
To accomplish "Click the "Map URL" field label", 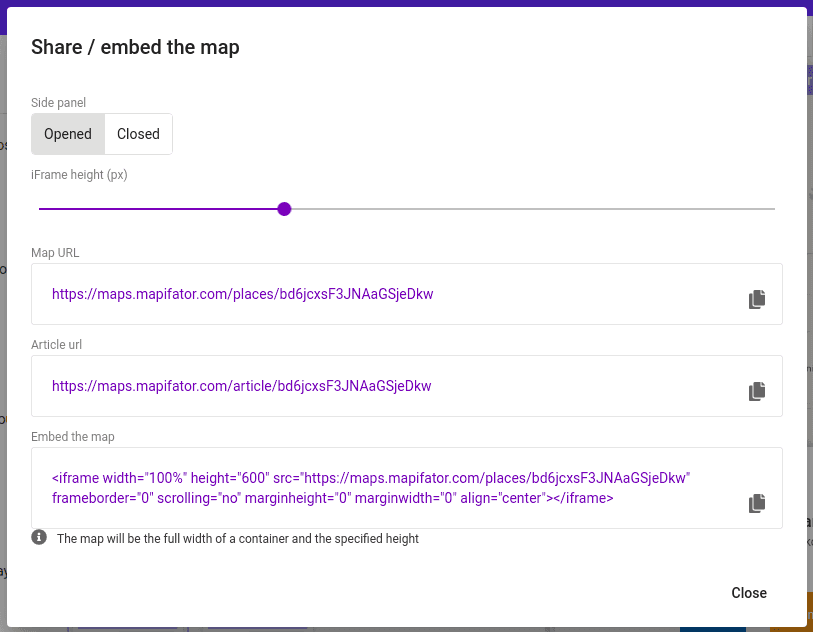I will (55, 252).
